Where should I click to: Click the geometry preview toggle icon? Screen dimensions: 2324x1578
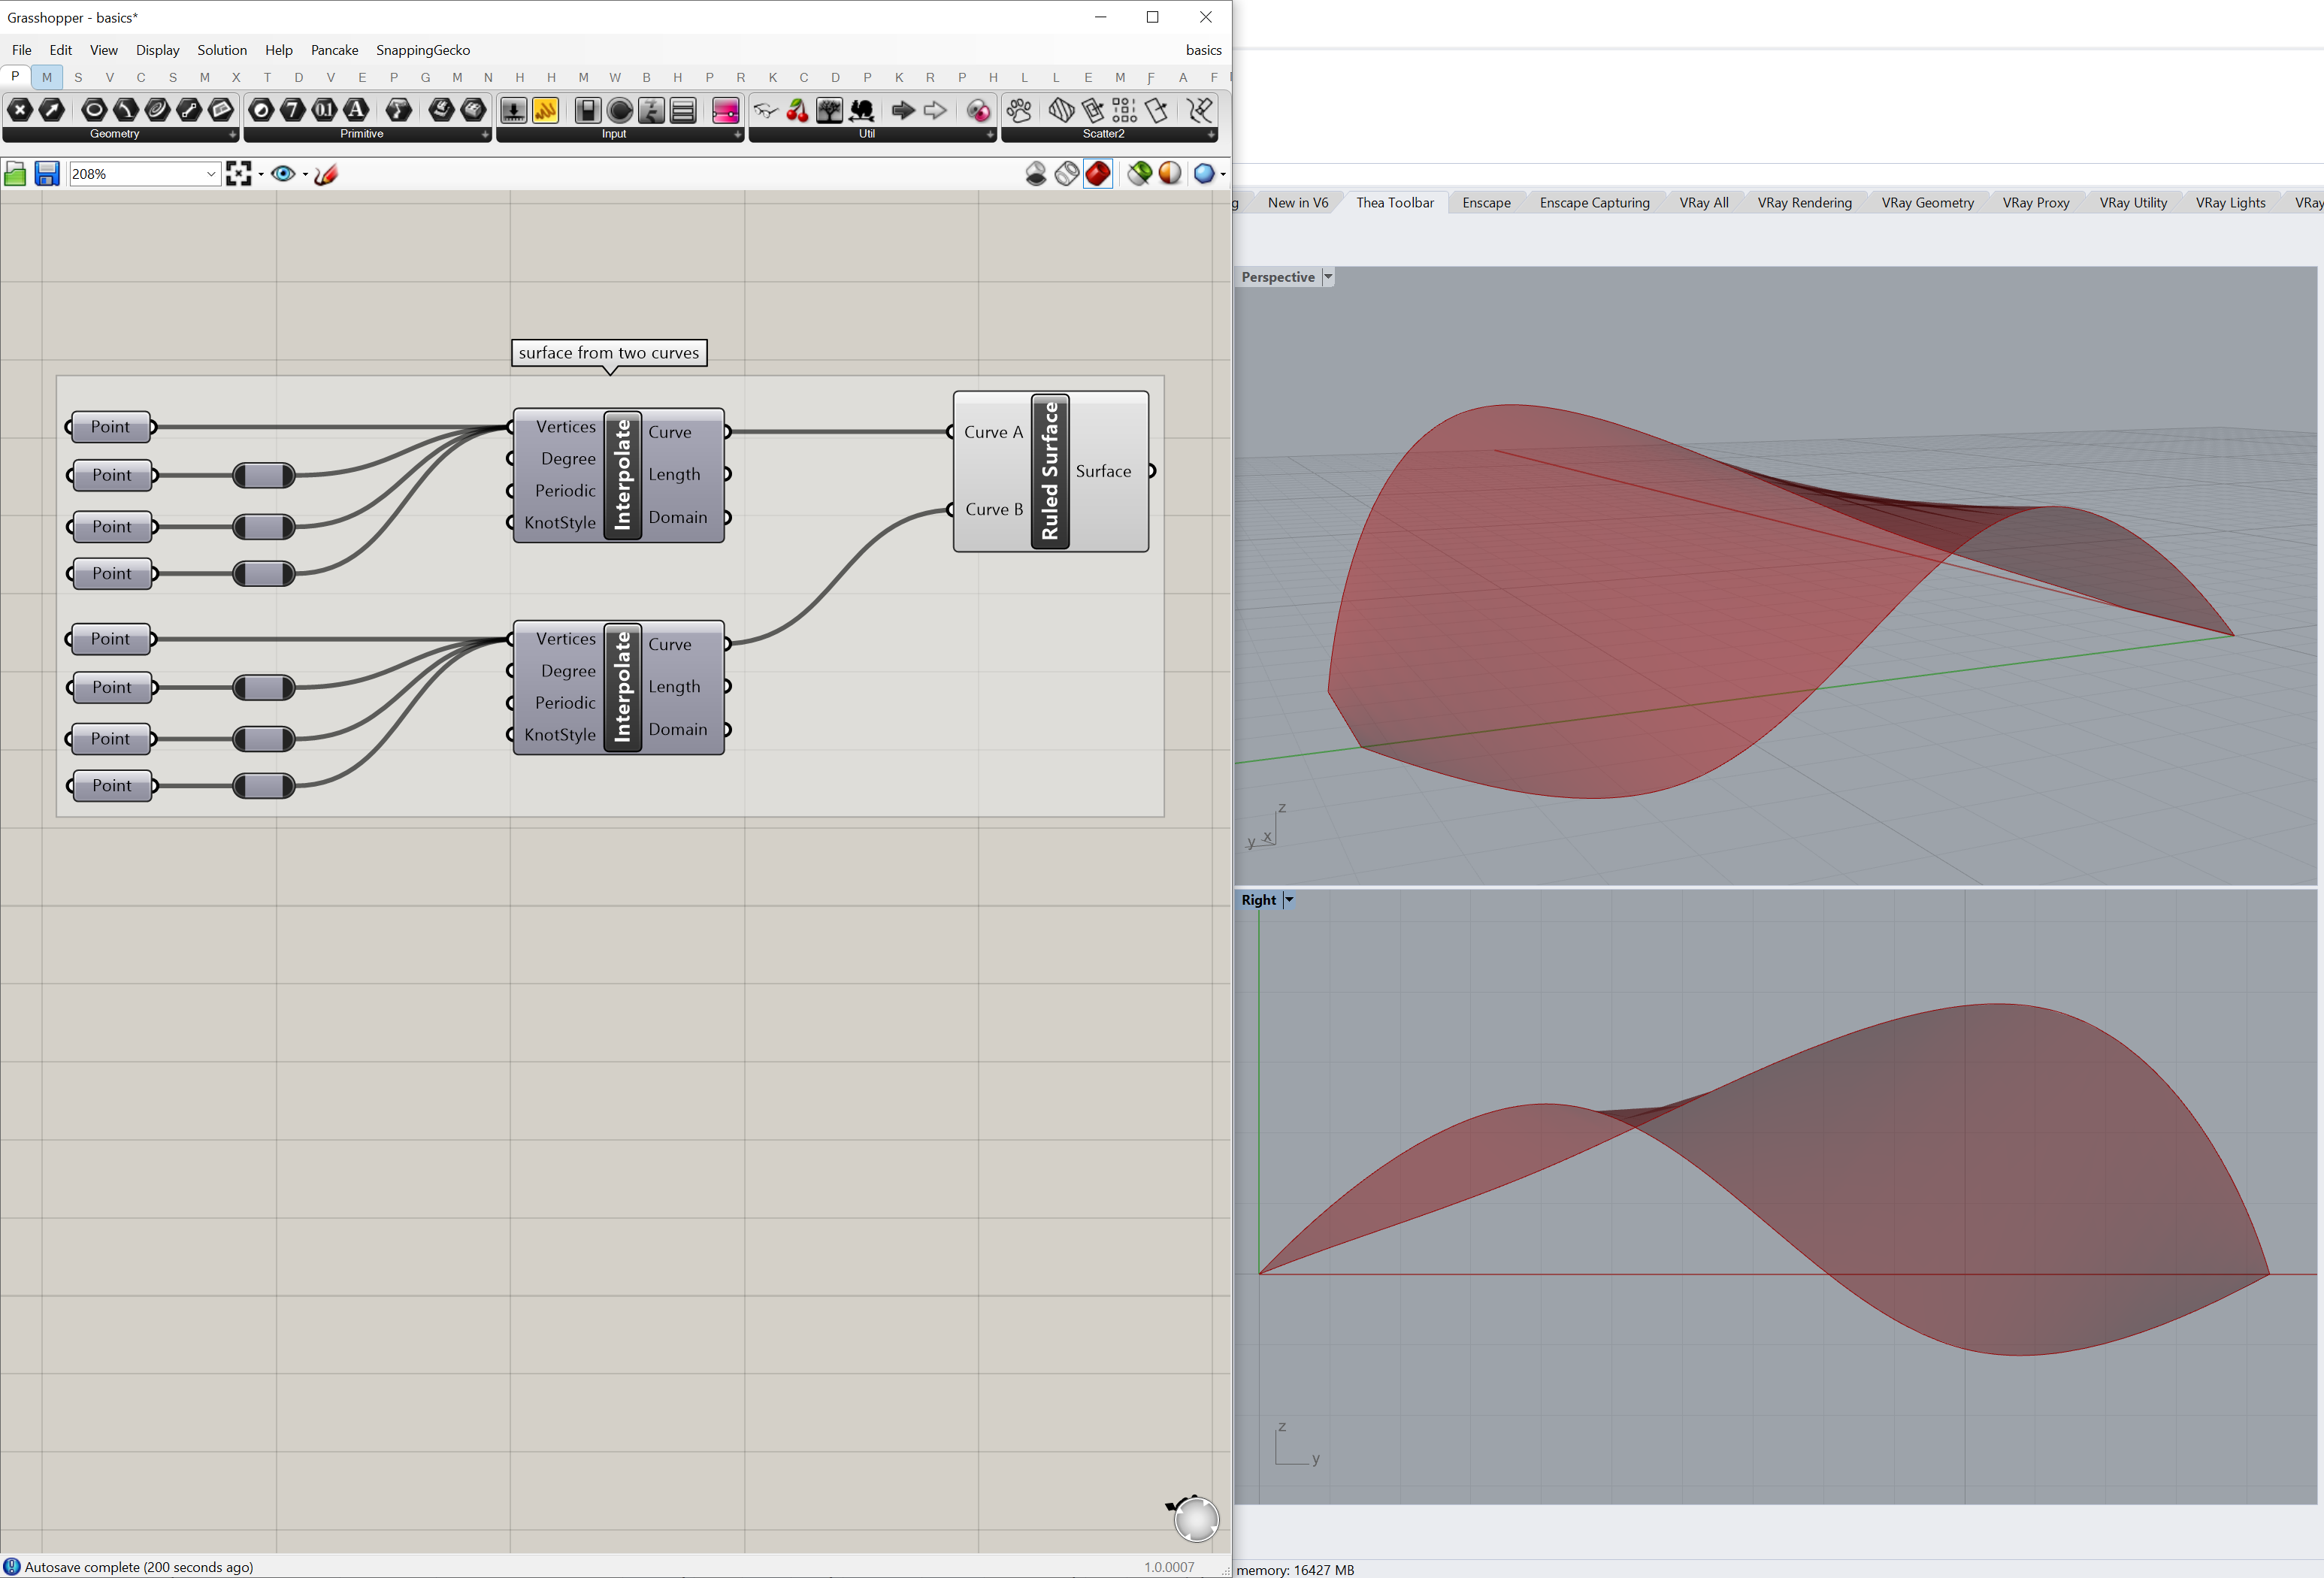[x=283, y=173]
